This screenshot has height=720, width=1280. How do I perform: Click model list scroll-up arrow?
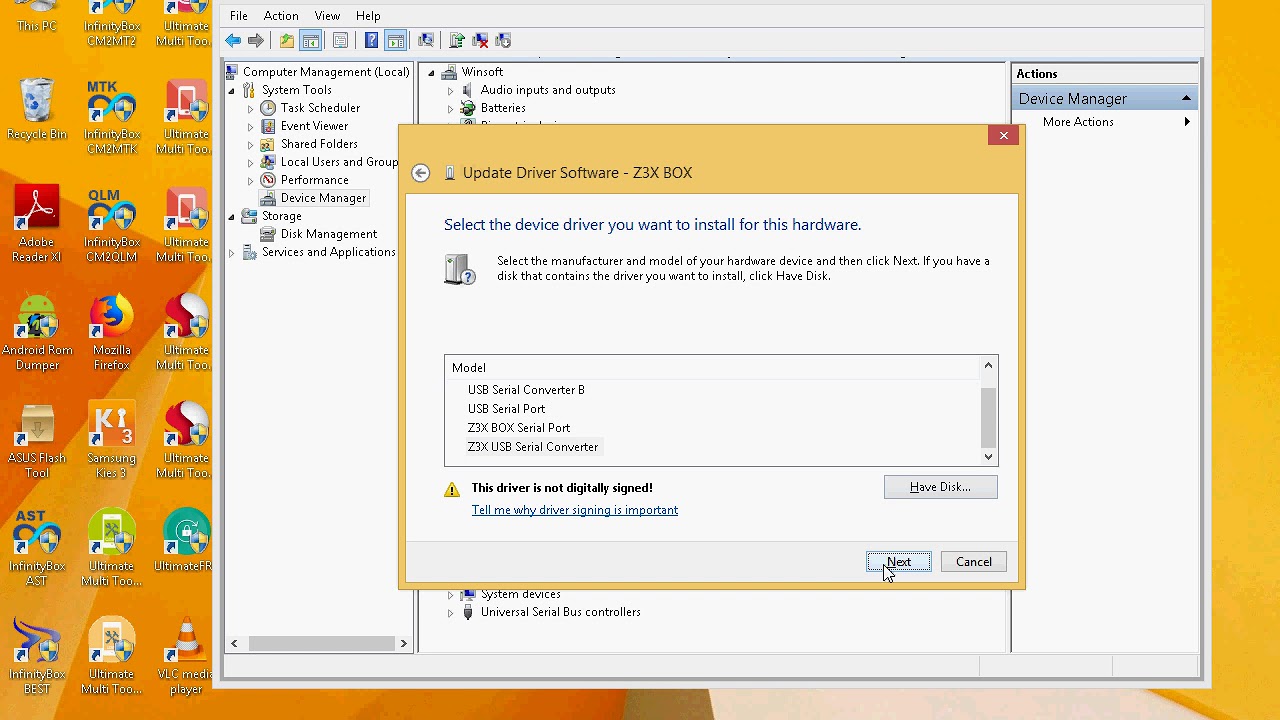coord(989,366)
